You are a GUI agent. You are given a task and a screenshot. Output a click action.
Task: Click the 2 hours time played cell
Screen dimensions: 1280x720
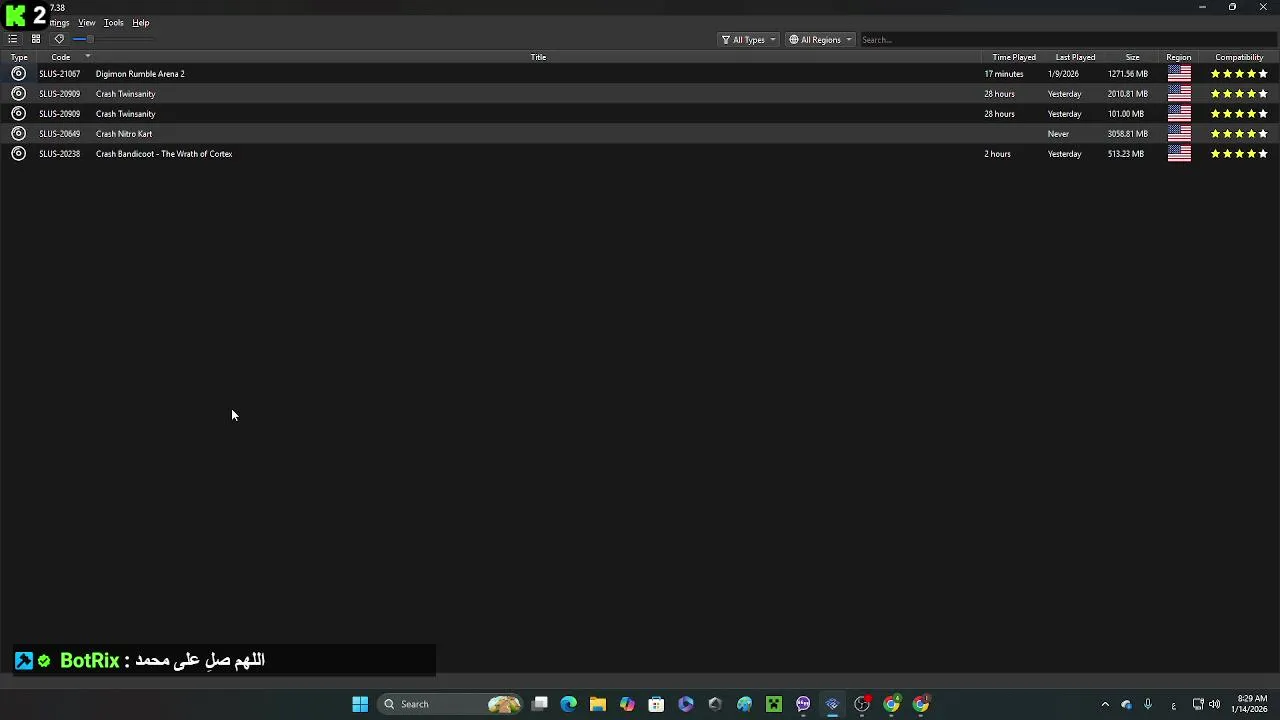point(997,154)
